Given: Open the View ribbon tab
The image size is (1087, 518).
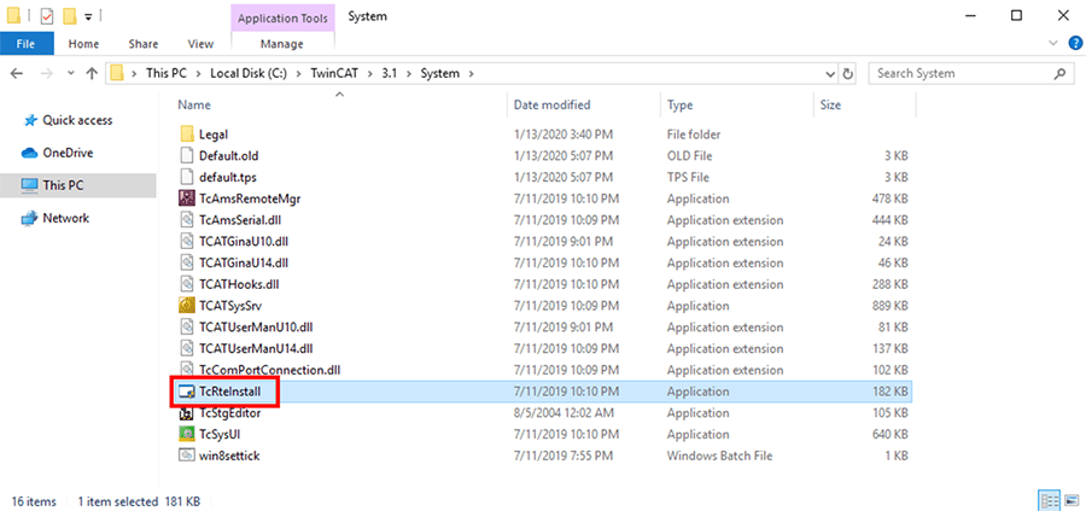Looking at the screenshot, I should coord(200,44).
